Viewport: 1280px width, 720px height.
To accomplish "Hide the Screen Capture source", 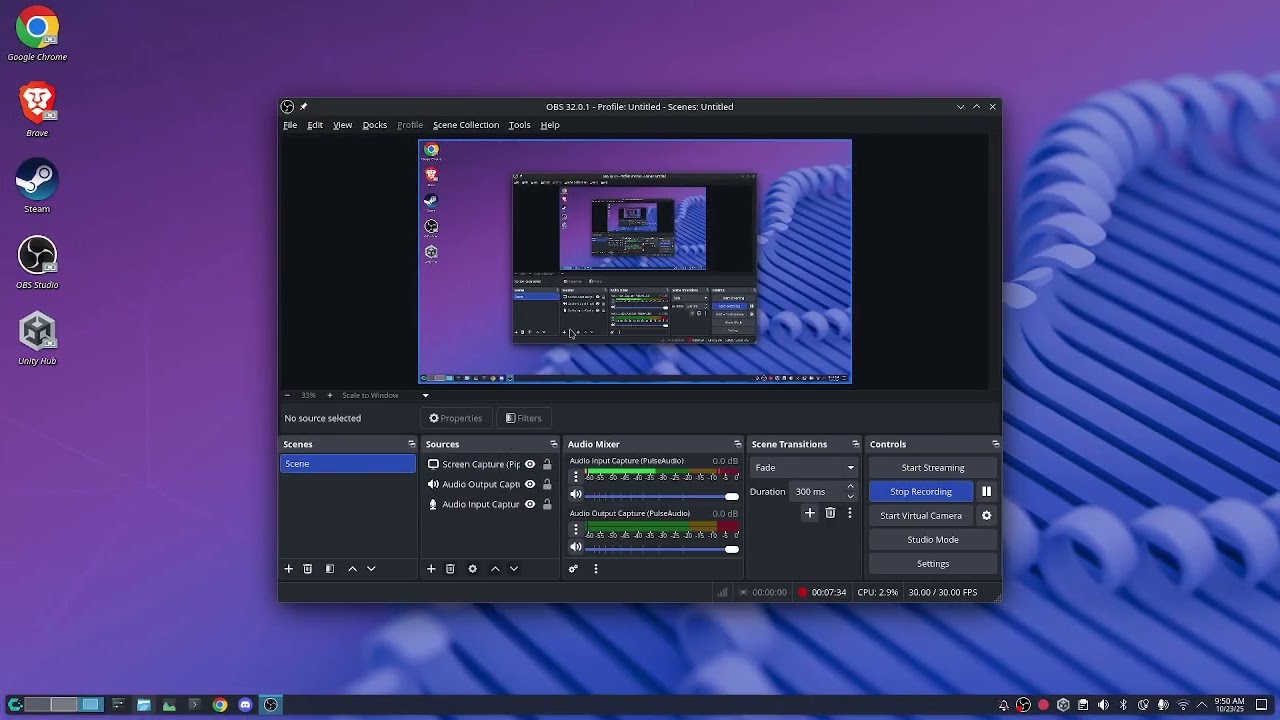I will pyautogui.click(x=530, y=464).
